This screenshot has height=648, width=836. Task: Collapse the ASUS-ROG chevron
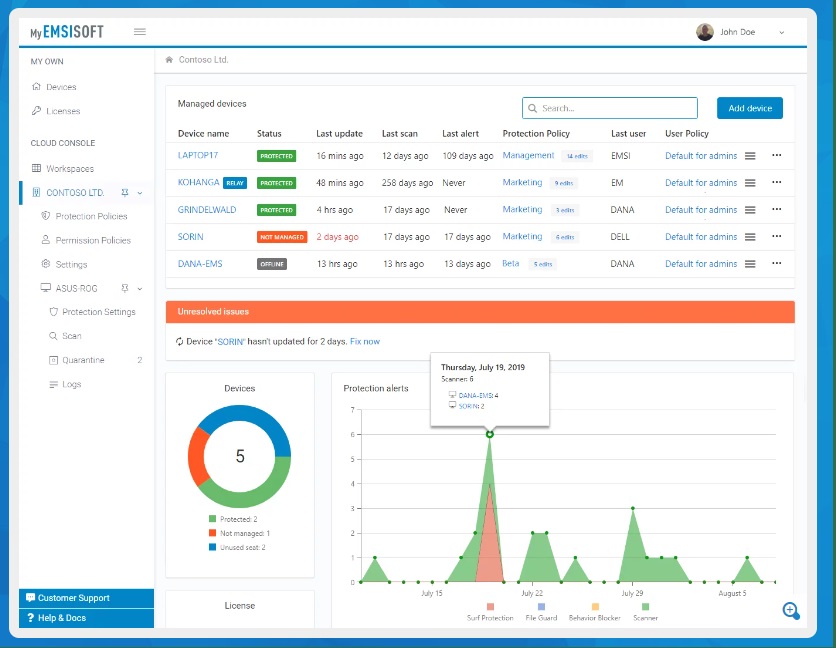pyautogui.click(x=140, y=289)
